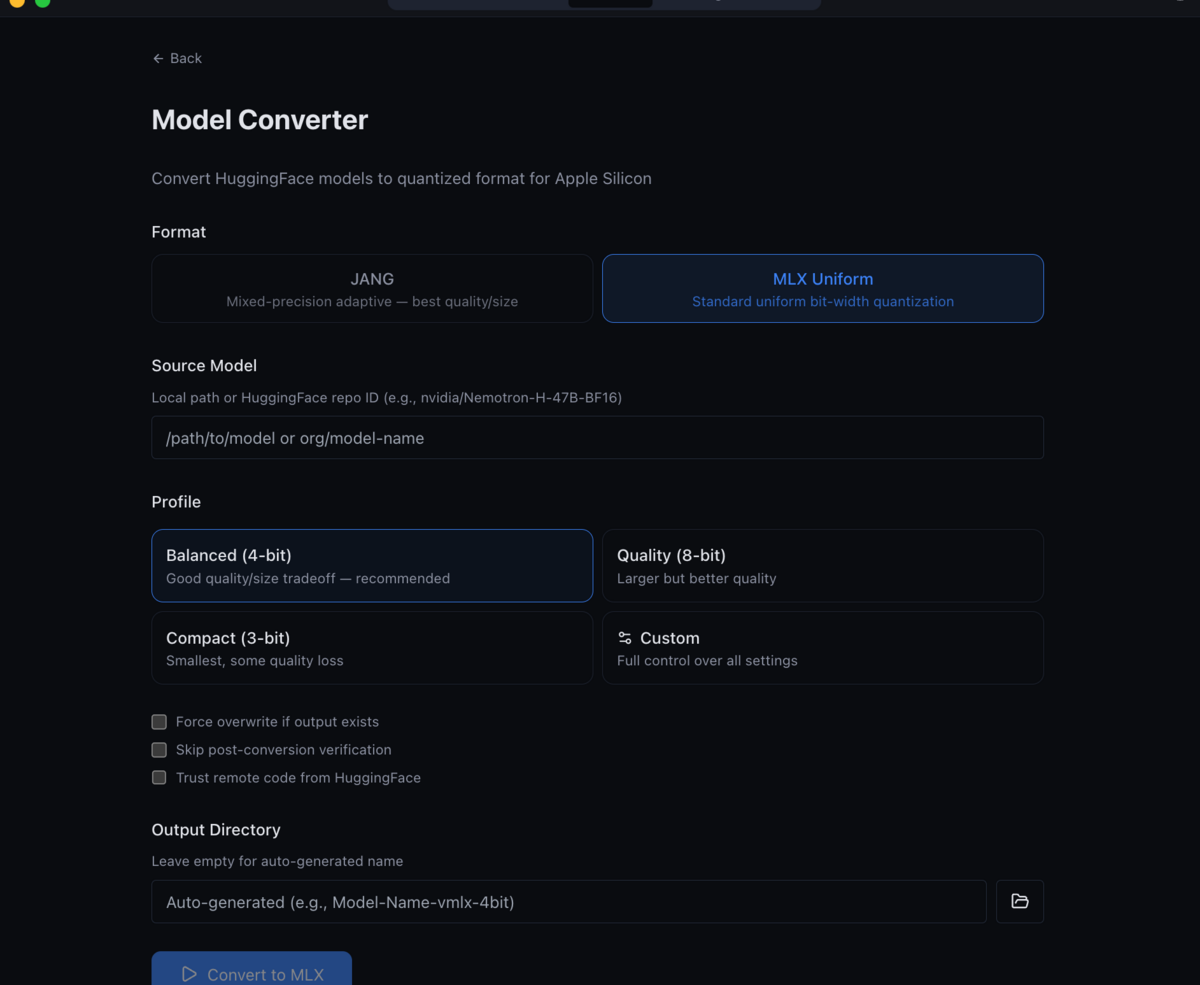Enable Force overwrite if output exists

click(x=158, y=721)
